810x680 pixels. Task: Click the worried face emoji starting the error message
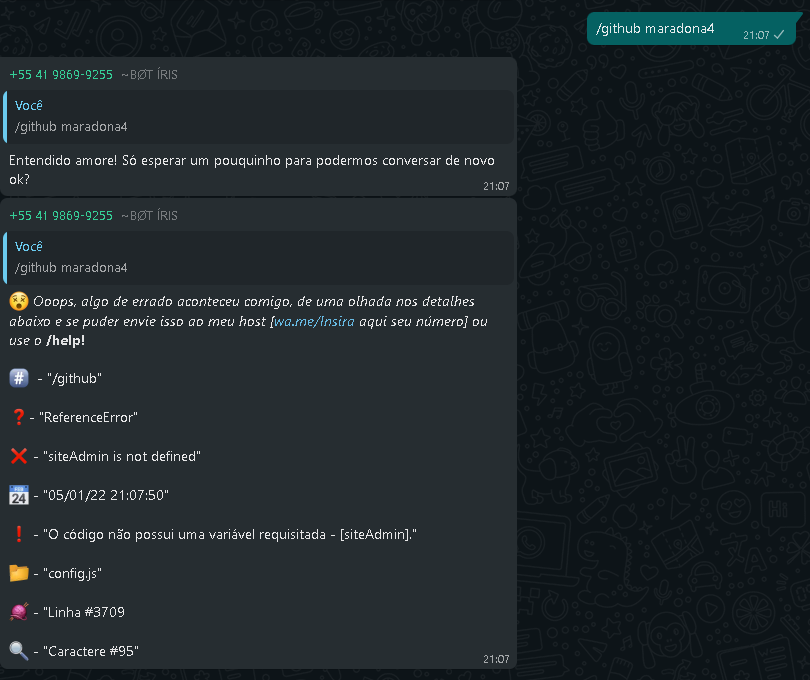click(18, 301)
